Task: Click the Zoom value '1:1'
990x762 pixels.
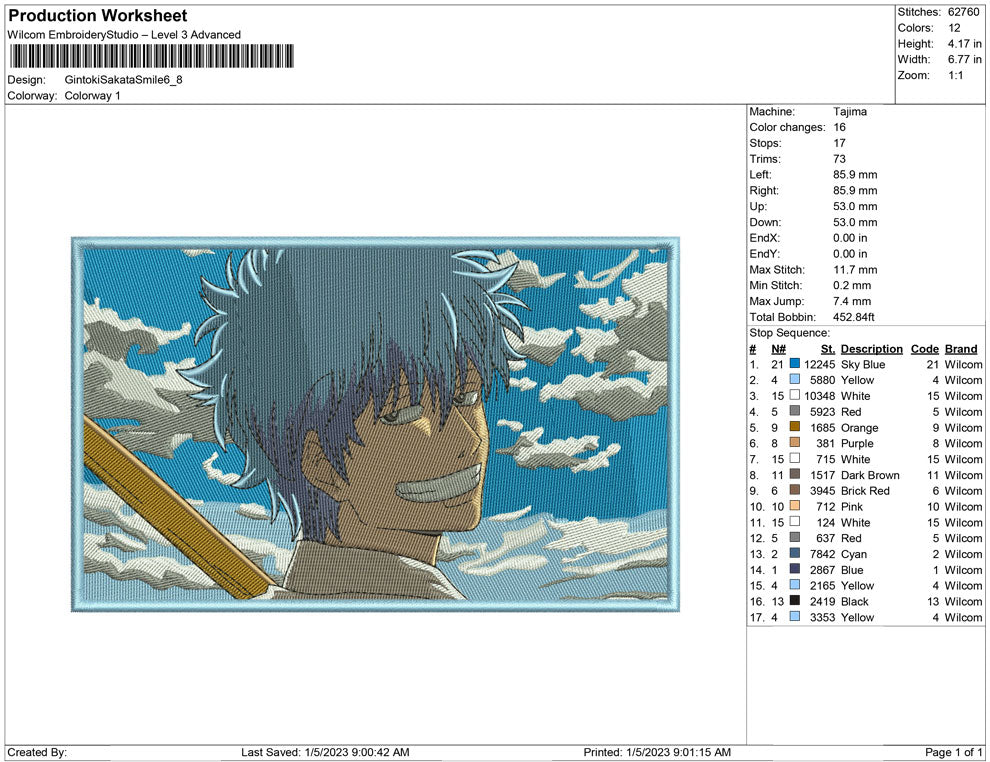Action: 955,75
